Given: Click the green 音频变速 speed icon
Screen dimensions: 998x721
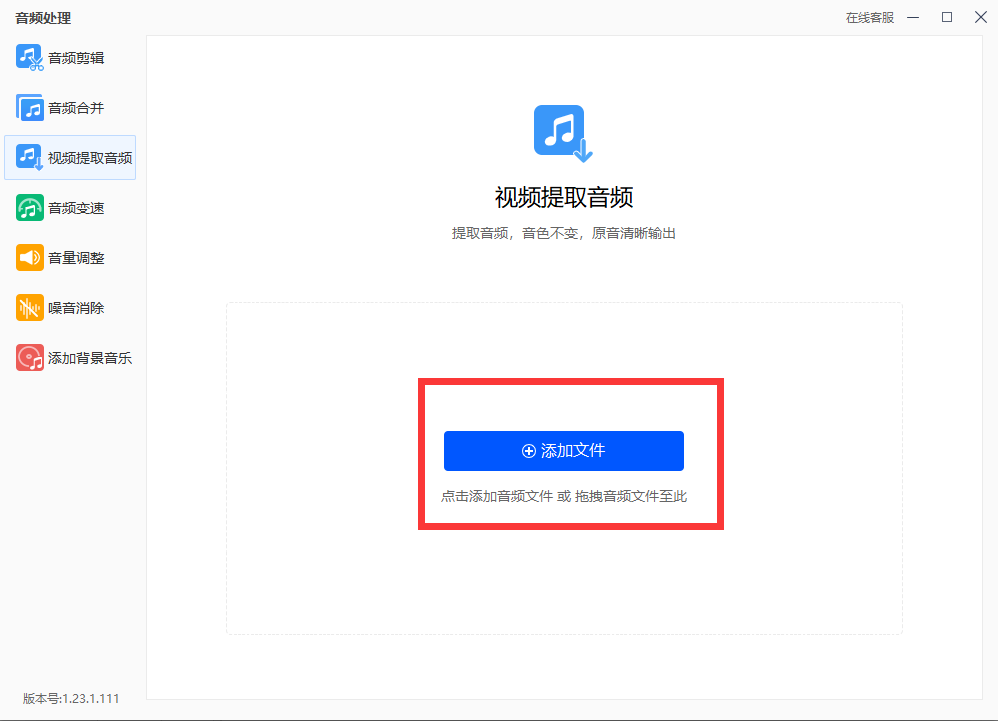Looking at the screenshot, I should point(30,207).
